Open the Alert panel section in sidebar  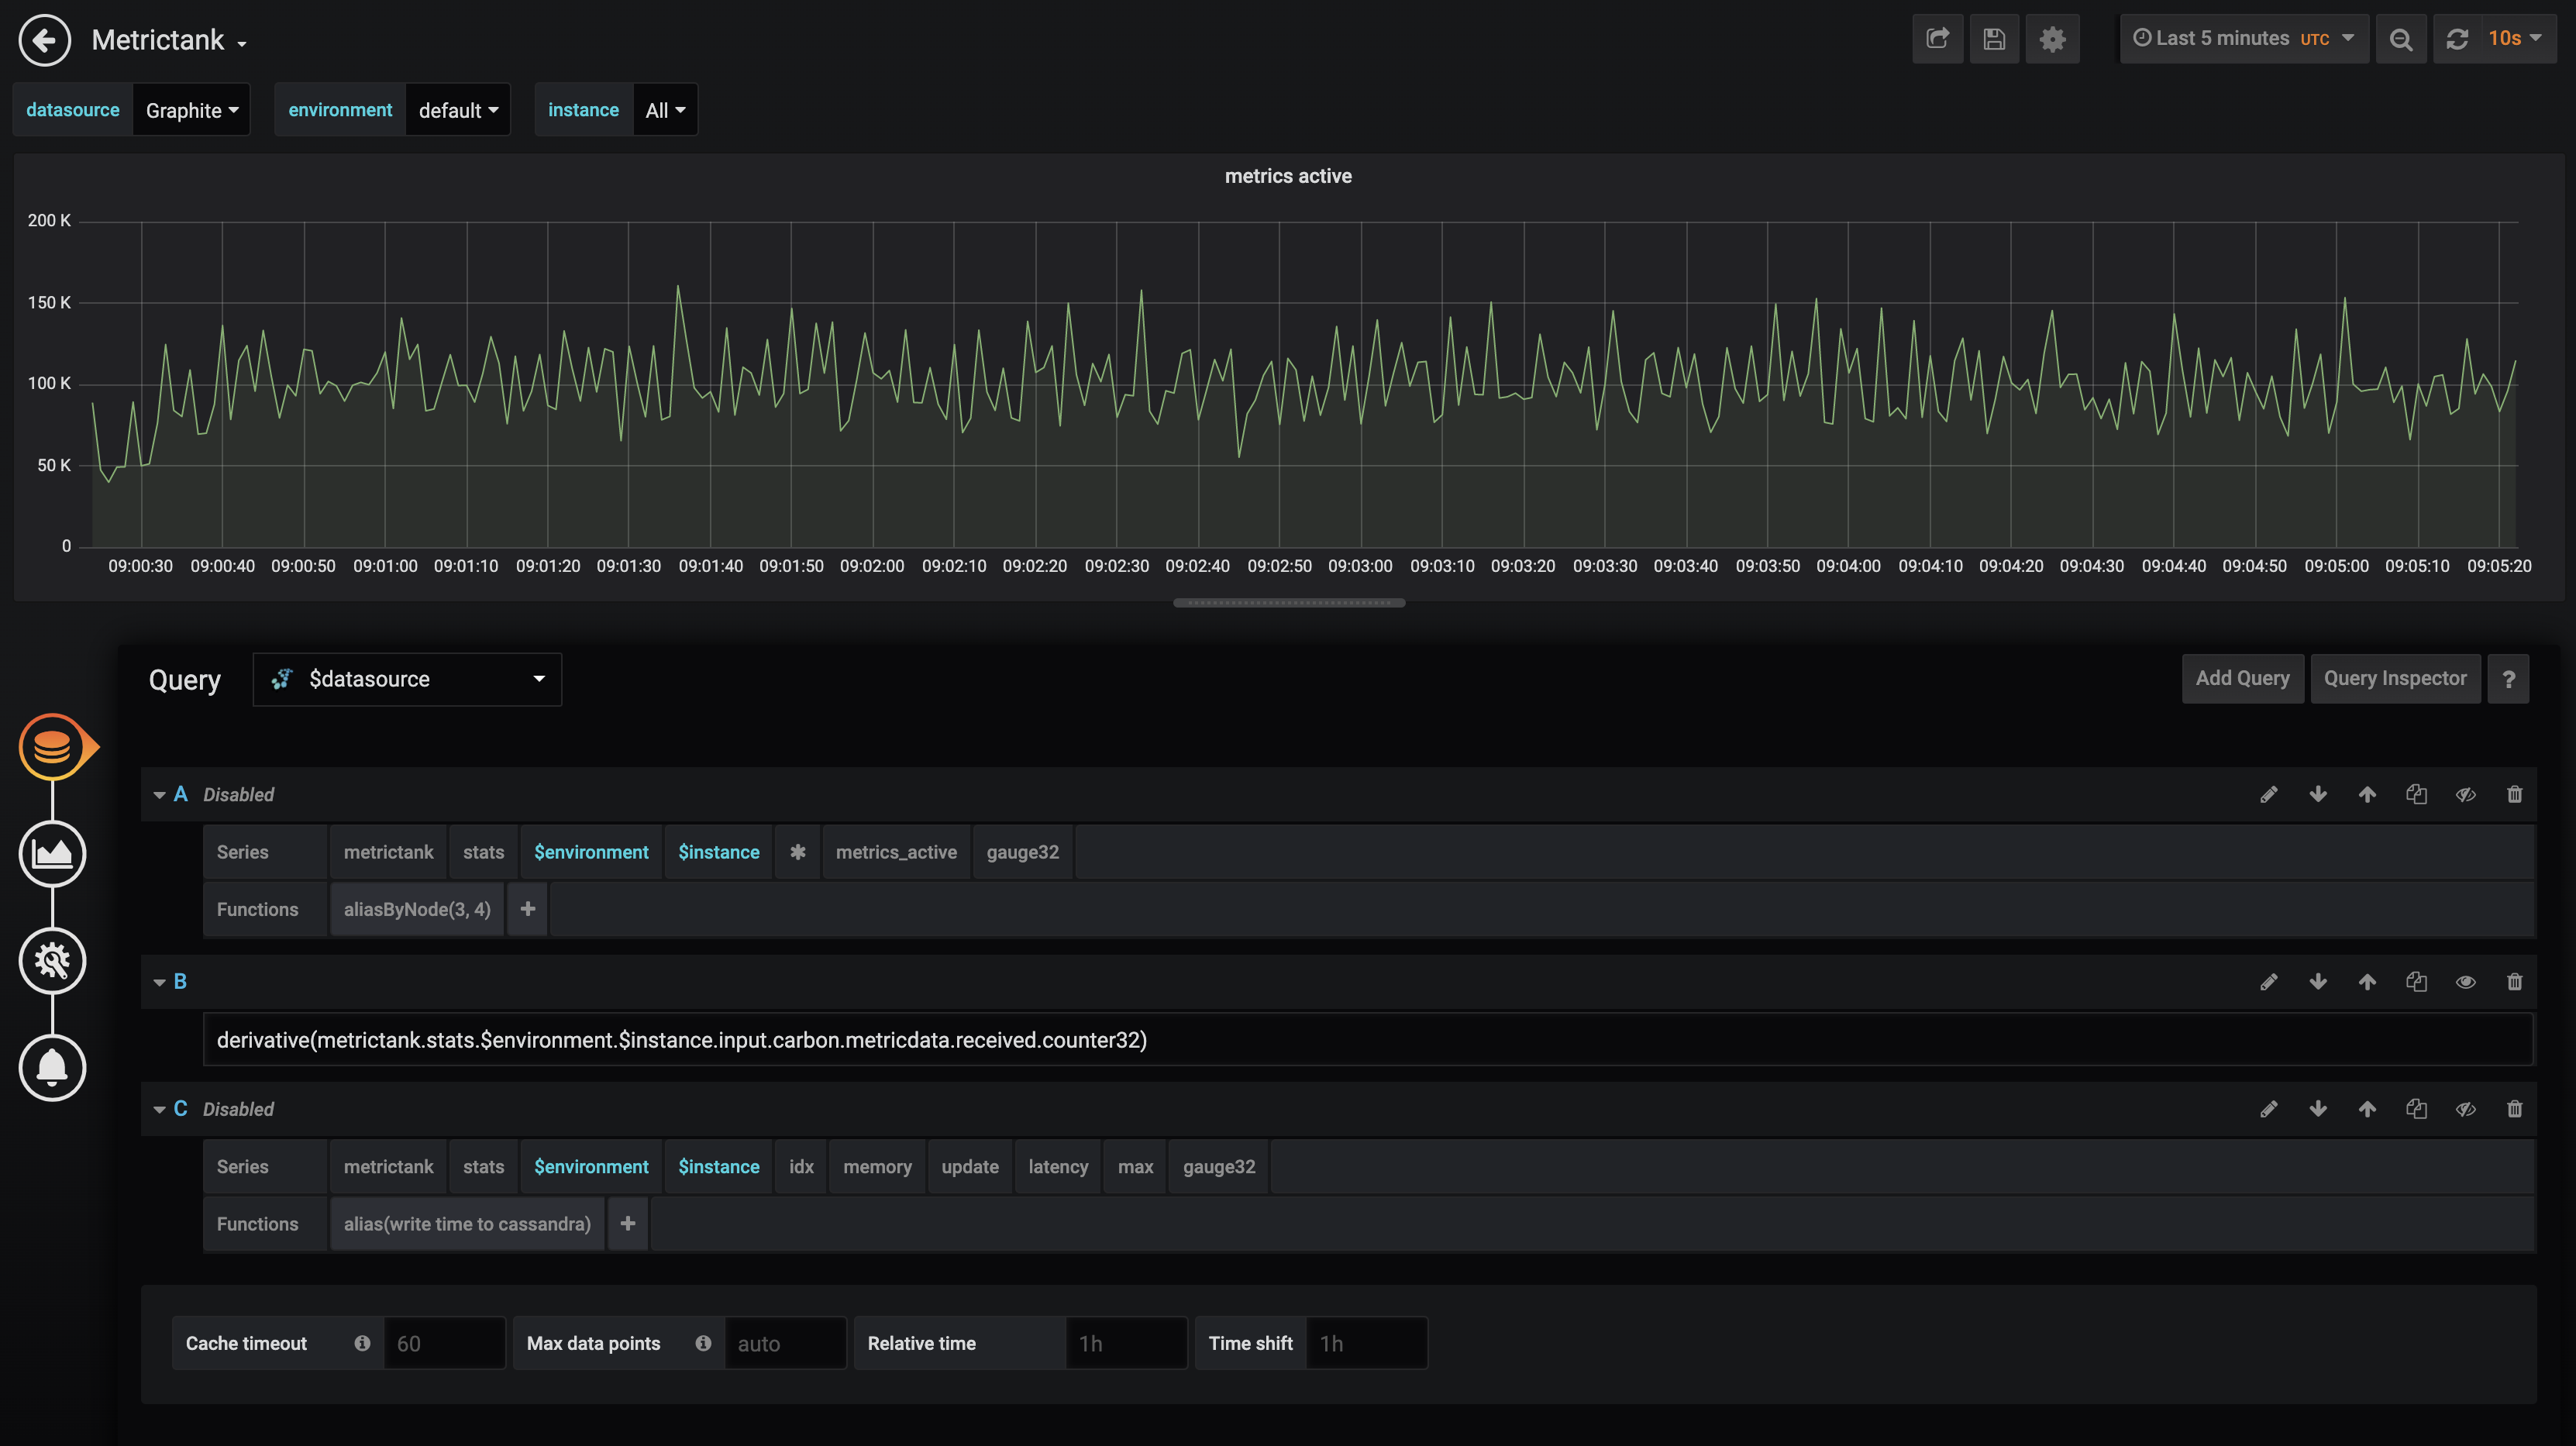tap(53, 1067)
